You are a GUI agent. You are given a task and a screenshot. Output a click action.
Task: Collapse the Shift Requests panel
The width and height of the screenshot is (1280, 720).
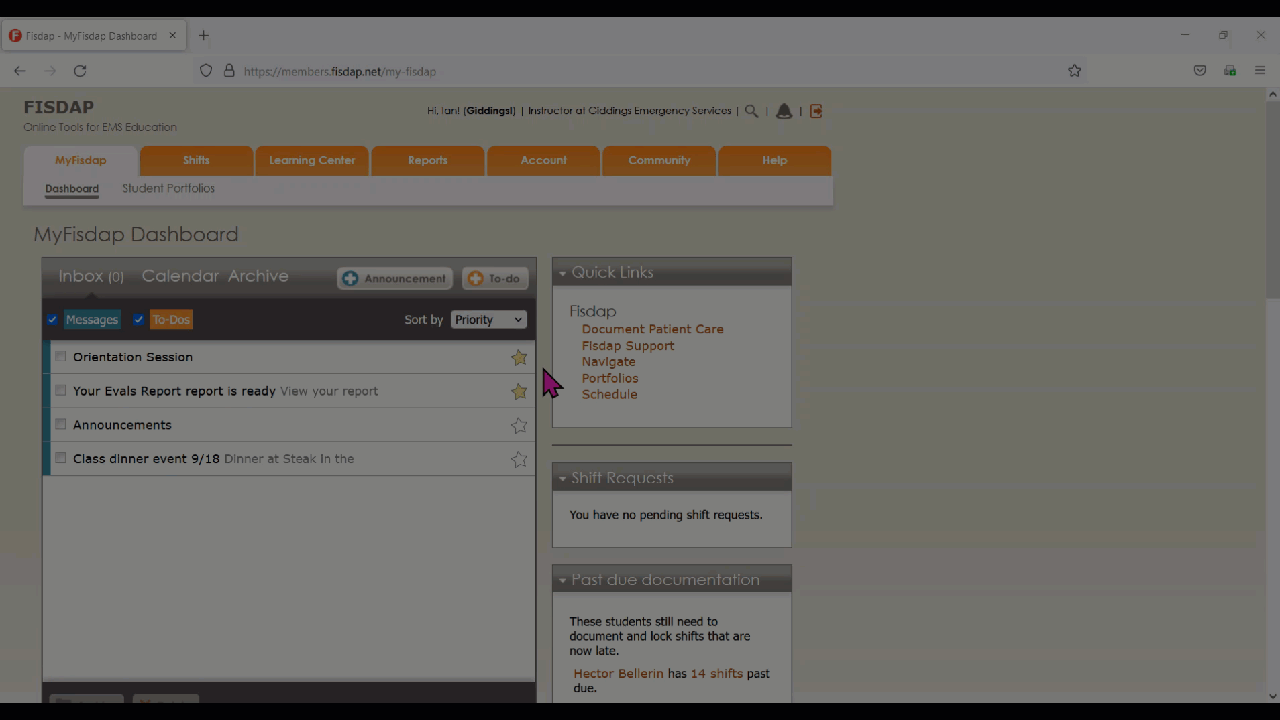coord(563,479)
